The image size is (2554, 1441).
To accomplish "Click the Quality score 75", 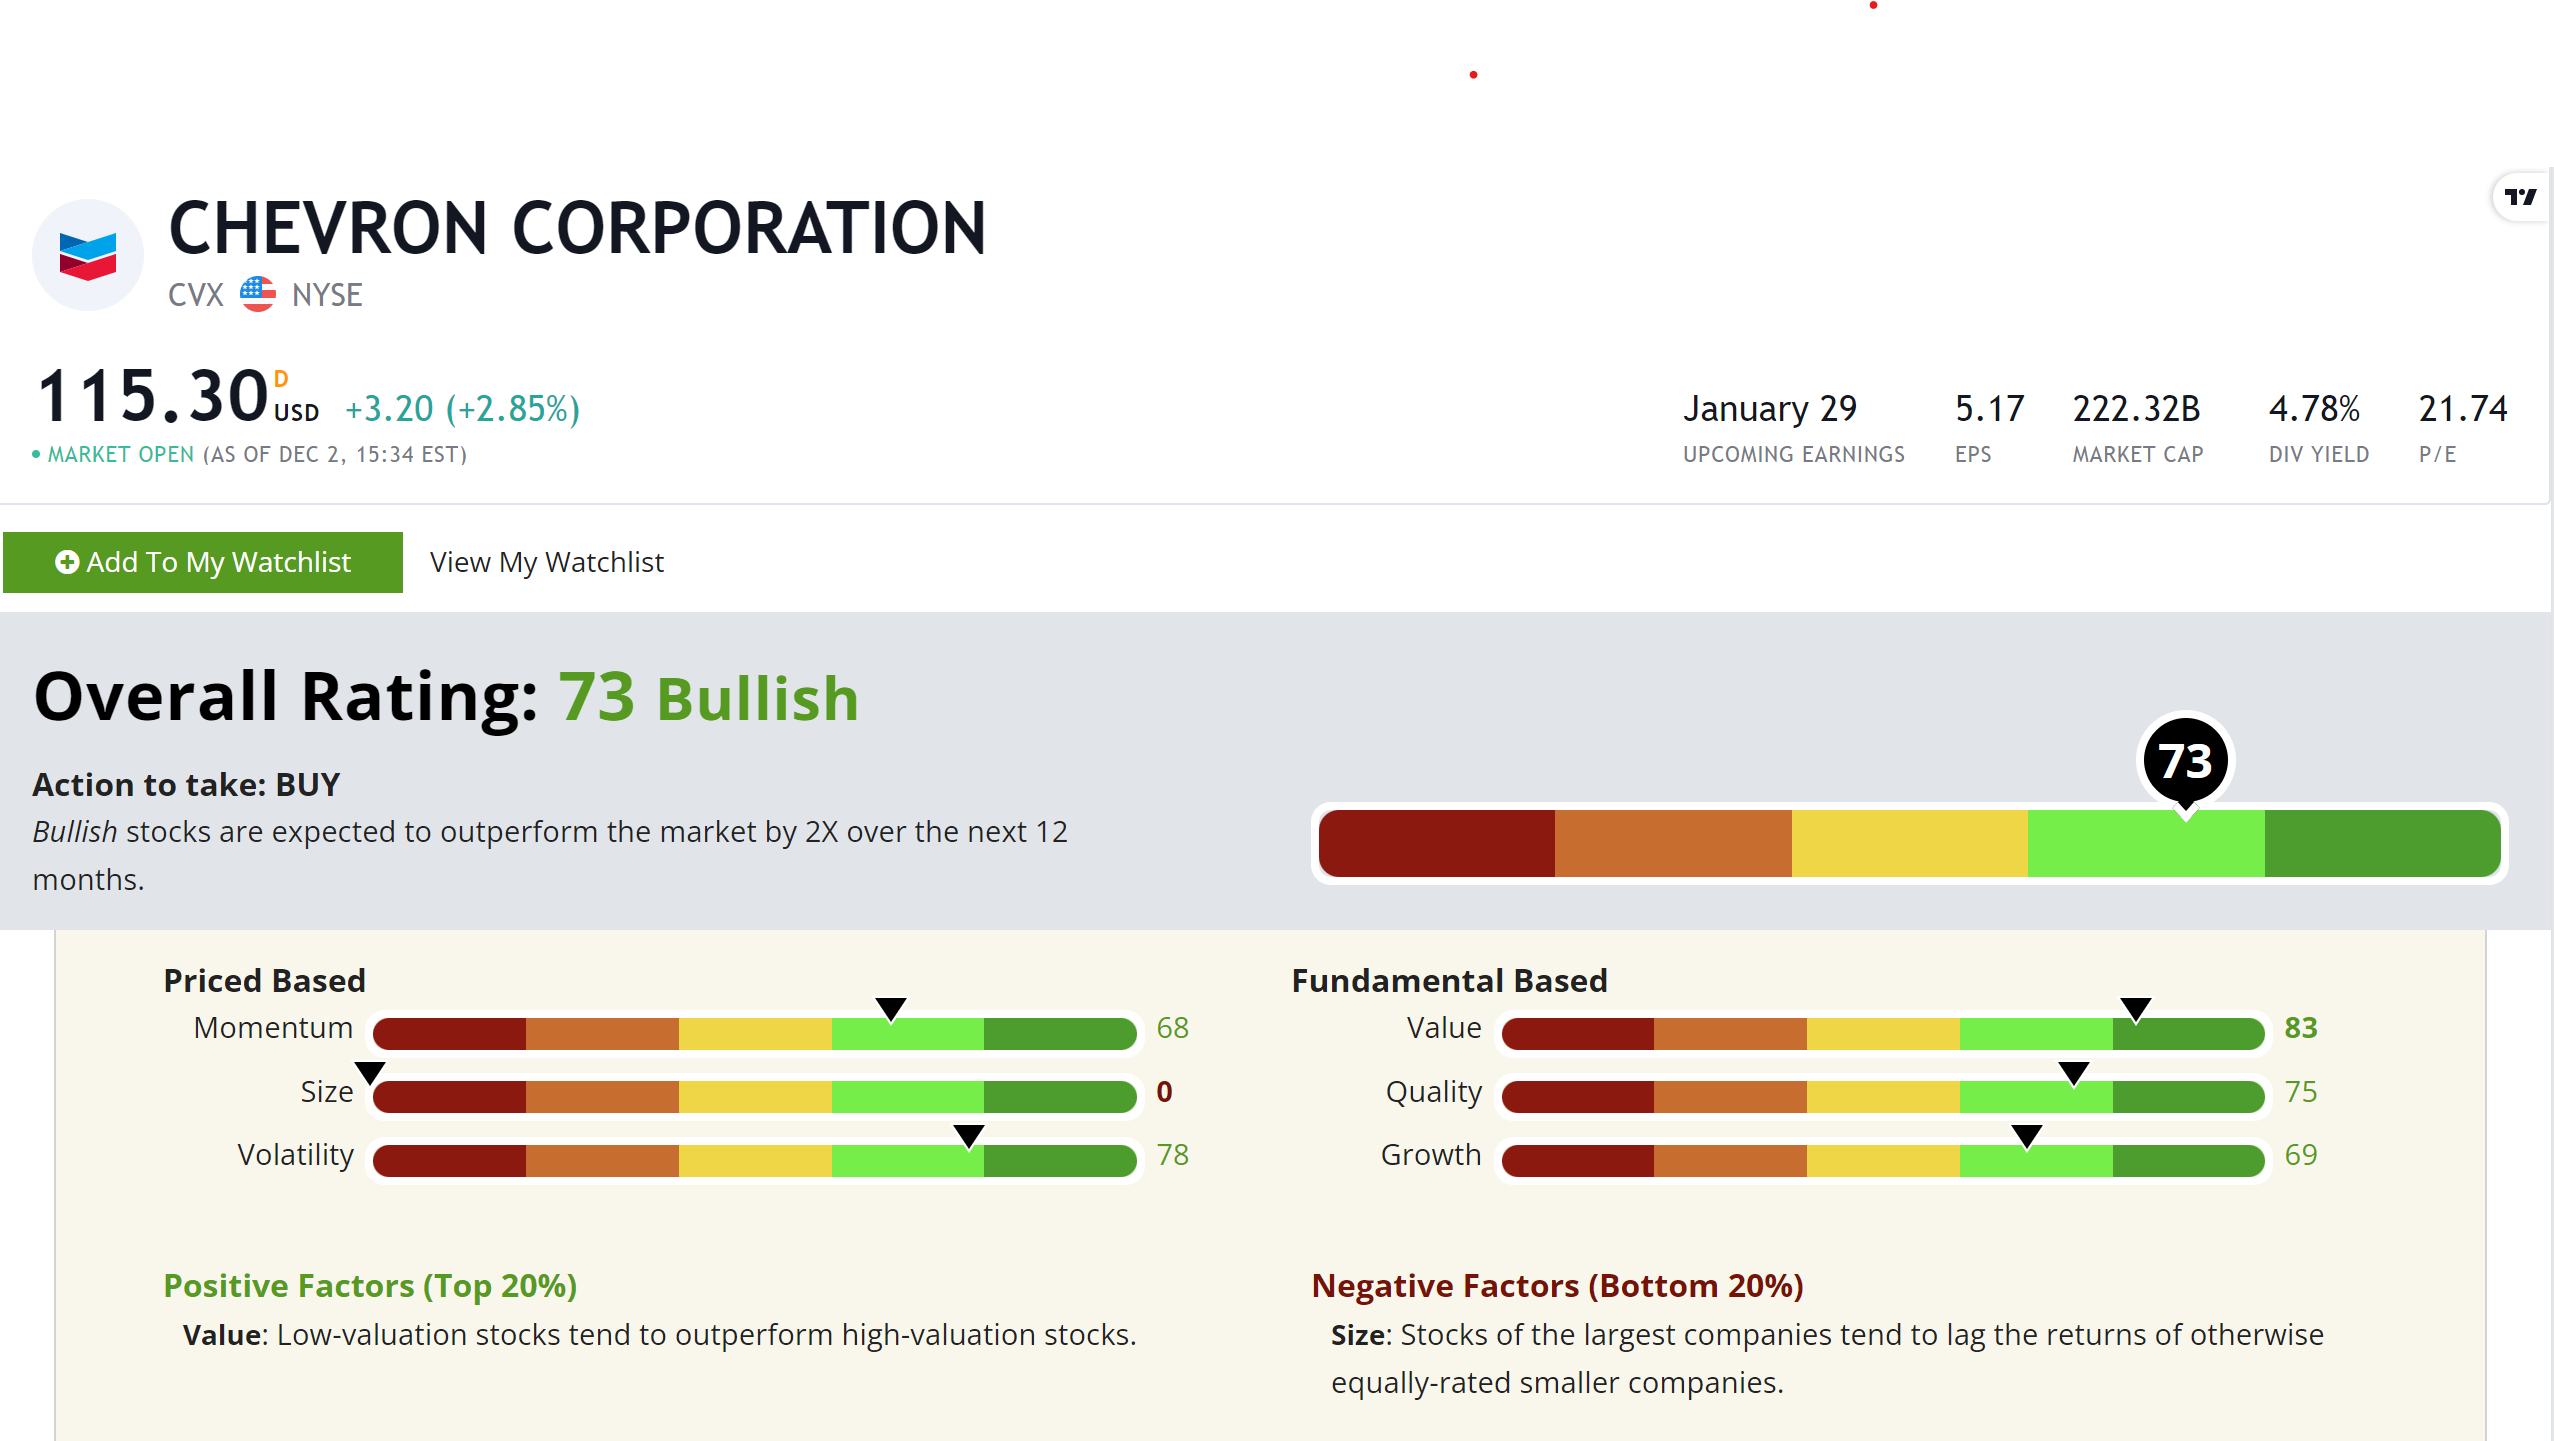I will tap(2301, 1092).
